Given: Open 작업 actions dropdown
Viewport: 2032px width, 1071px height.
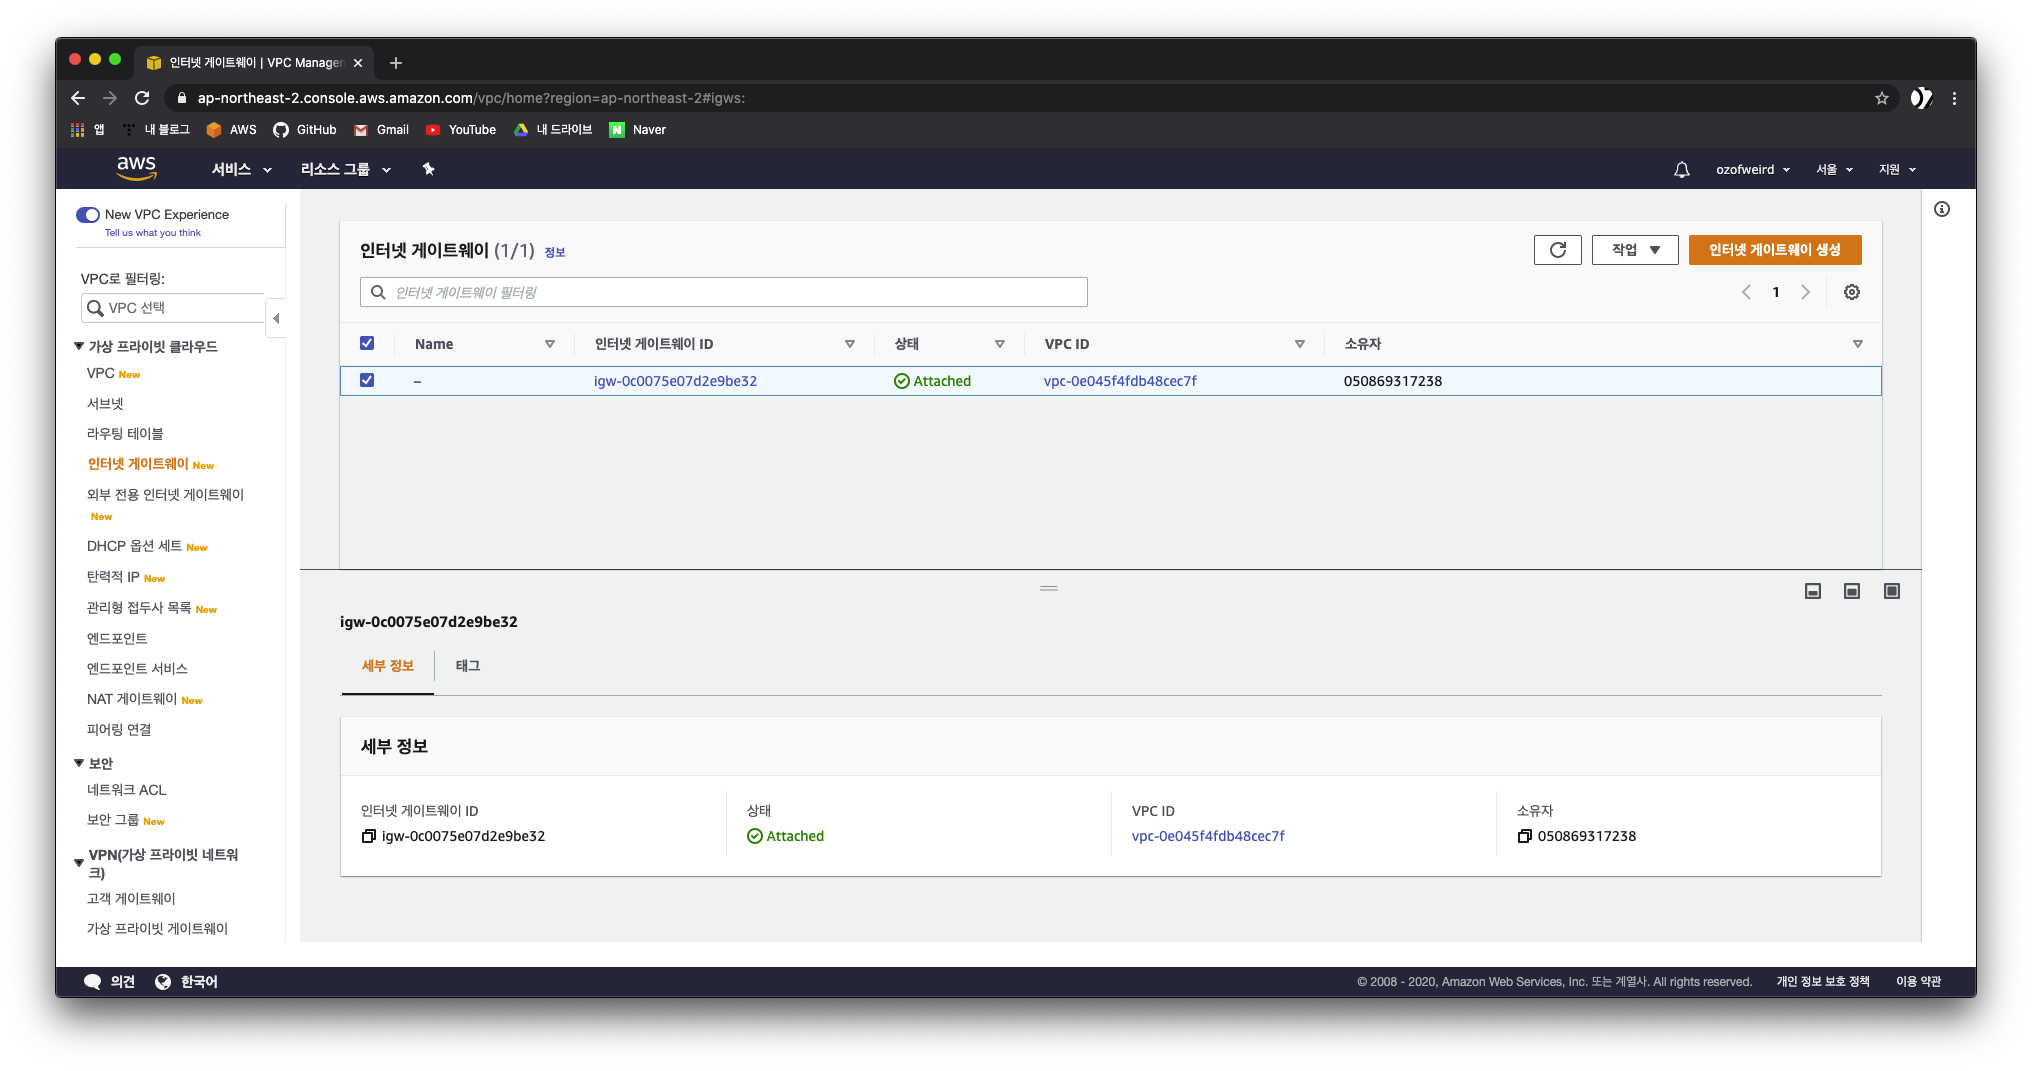Looking at the screenshot, I should 1635,250.
